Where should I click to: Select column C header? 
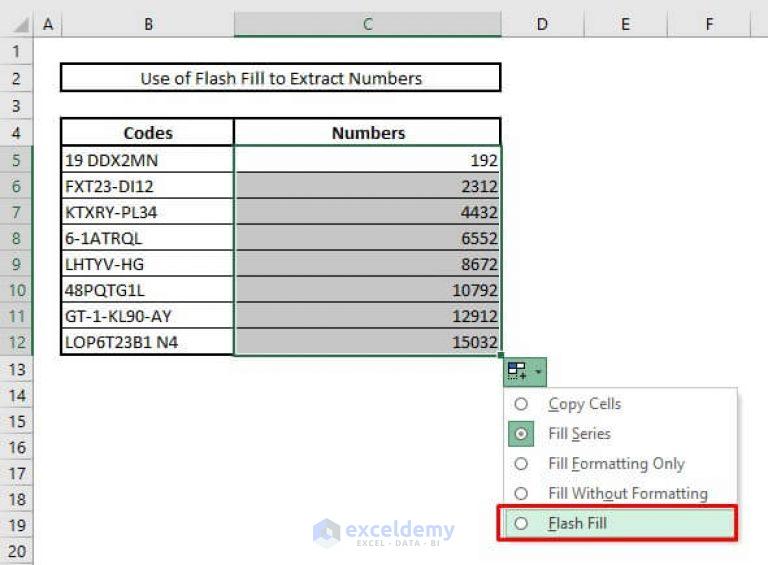368,24
